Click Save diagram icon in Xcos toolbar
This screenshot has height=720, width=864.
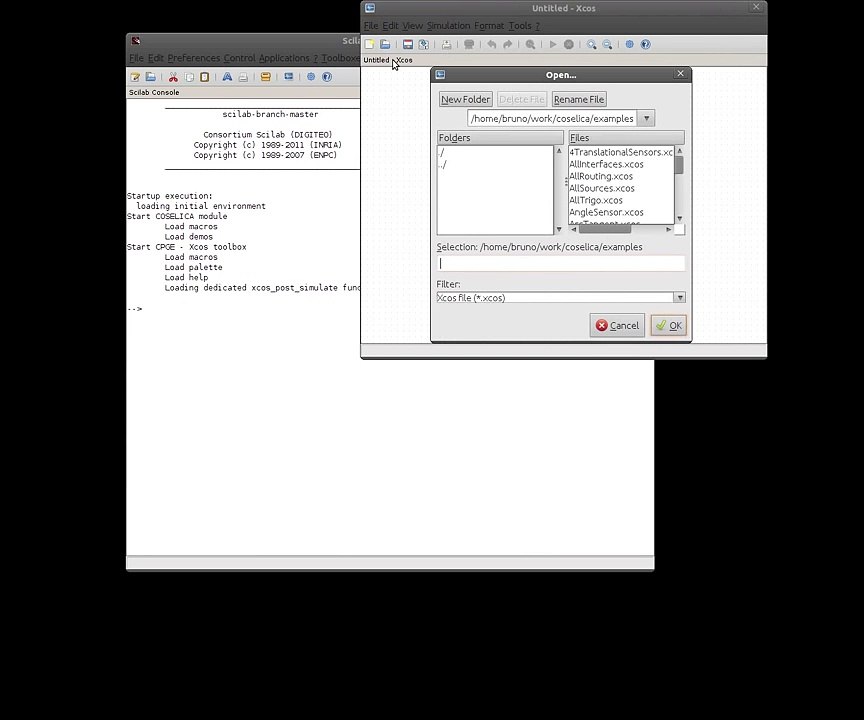408,45
